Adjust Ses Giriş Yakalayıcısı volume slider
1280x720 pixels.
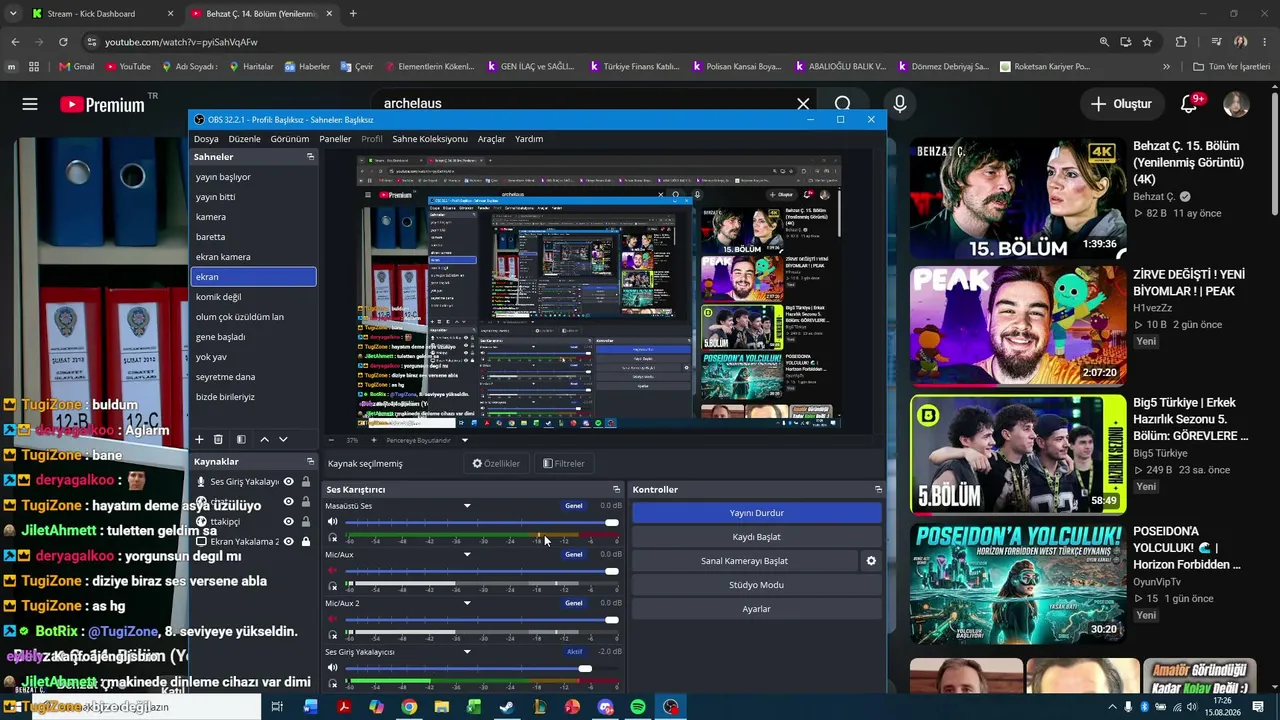point(482,668)
